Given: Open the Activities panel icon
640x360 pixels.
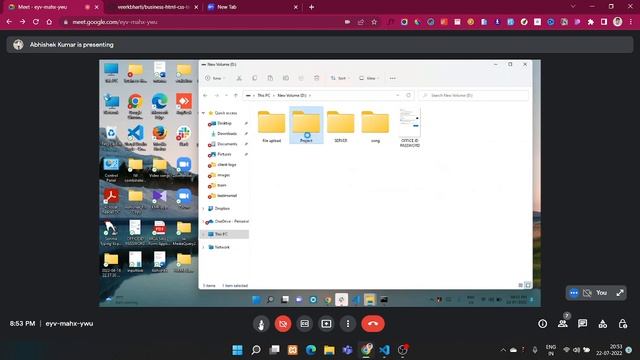Looking at the screenshot, I should click(x=602, y=324).
